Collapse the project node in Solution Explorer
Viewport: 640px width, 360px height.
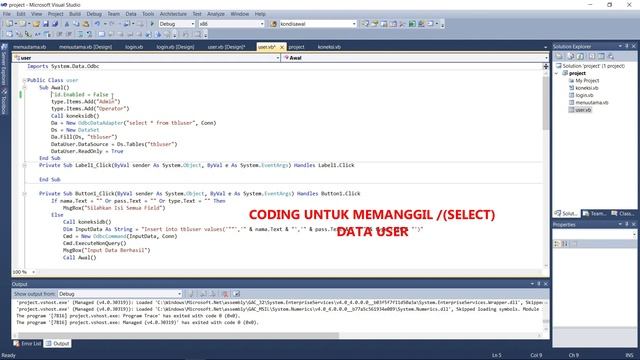pyautogui.click(x=557, y=73)
